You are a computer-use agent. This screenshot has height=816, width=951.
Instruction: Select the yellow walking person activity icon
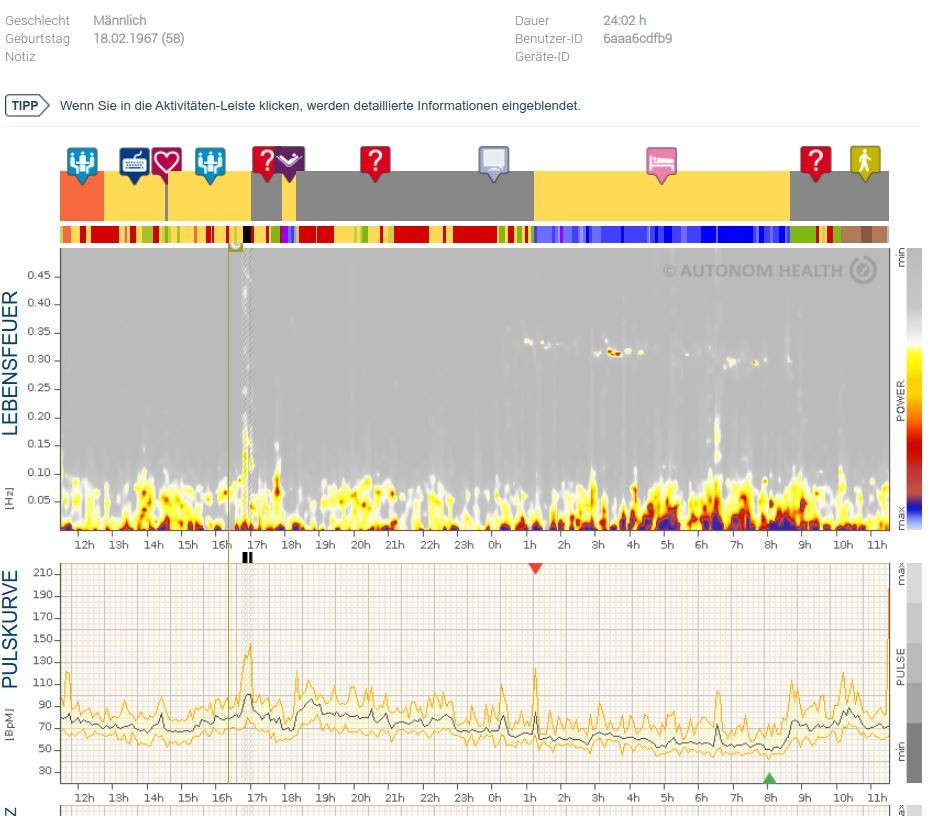click(x=865, y=160)
